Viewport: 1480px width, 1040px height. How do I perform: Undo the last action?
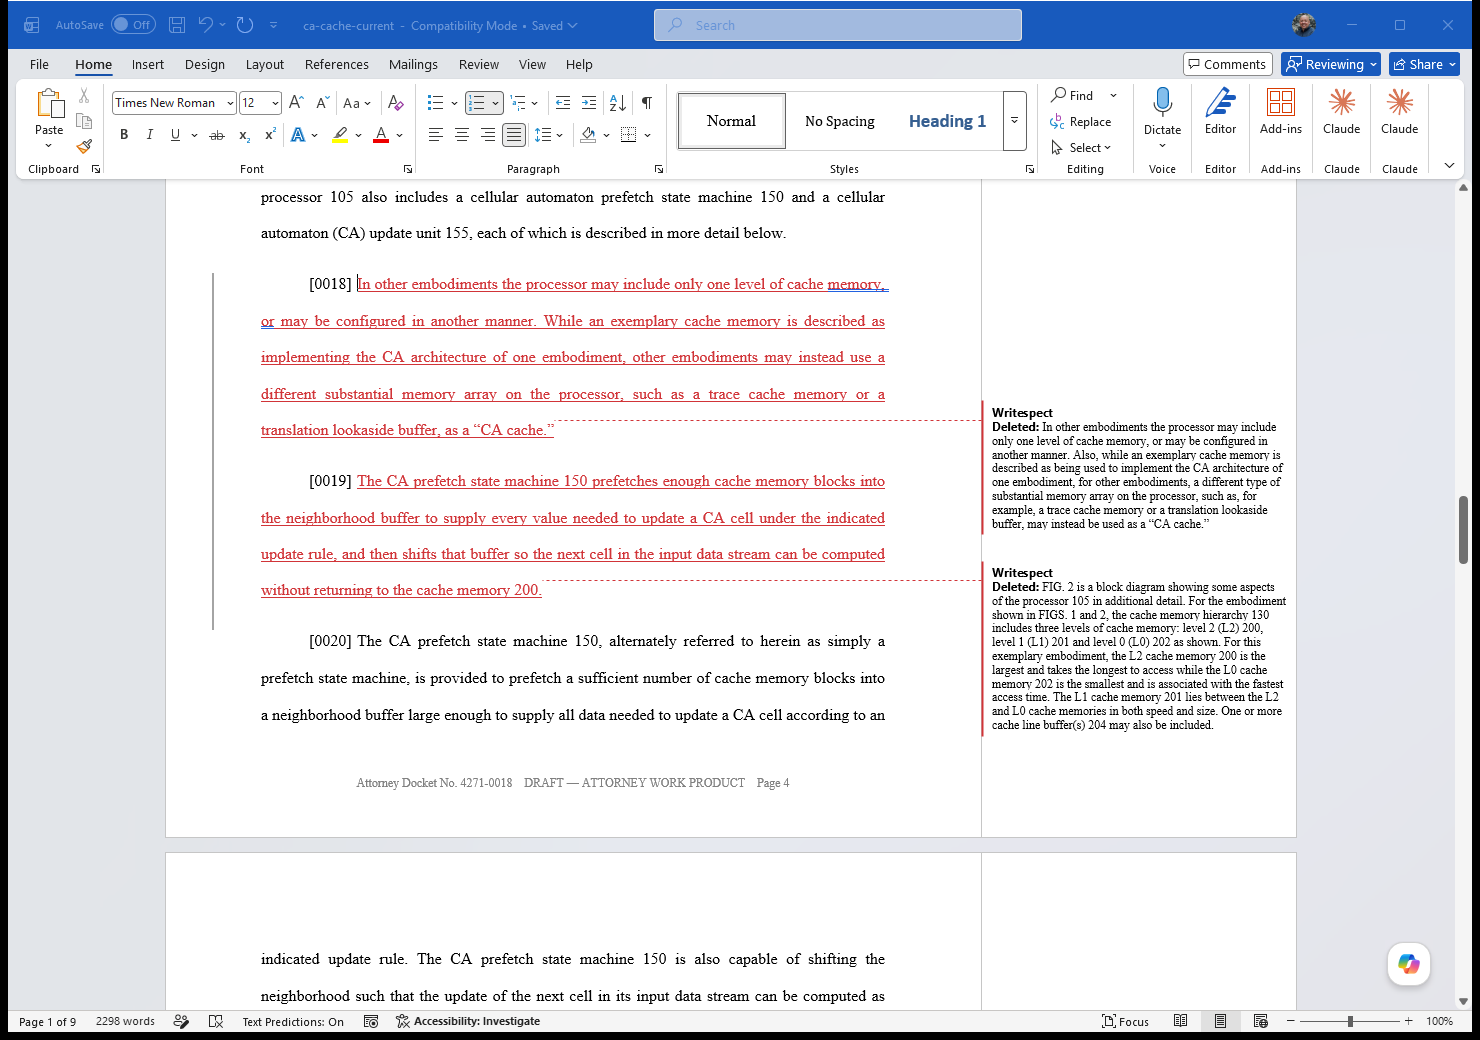[x=206, y=25]
